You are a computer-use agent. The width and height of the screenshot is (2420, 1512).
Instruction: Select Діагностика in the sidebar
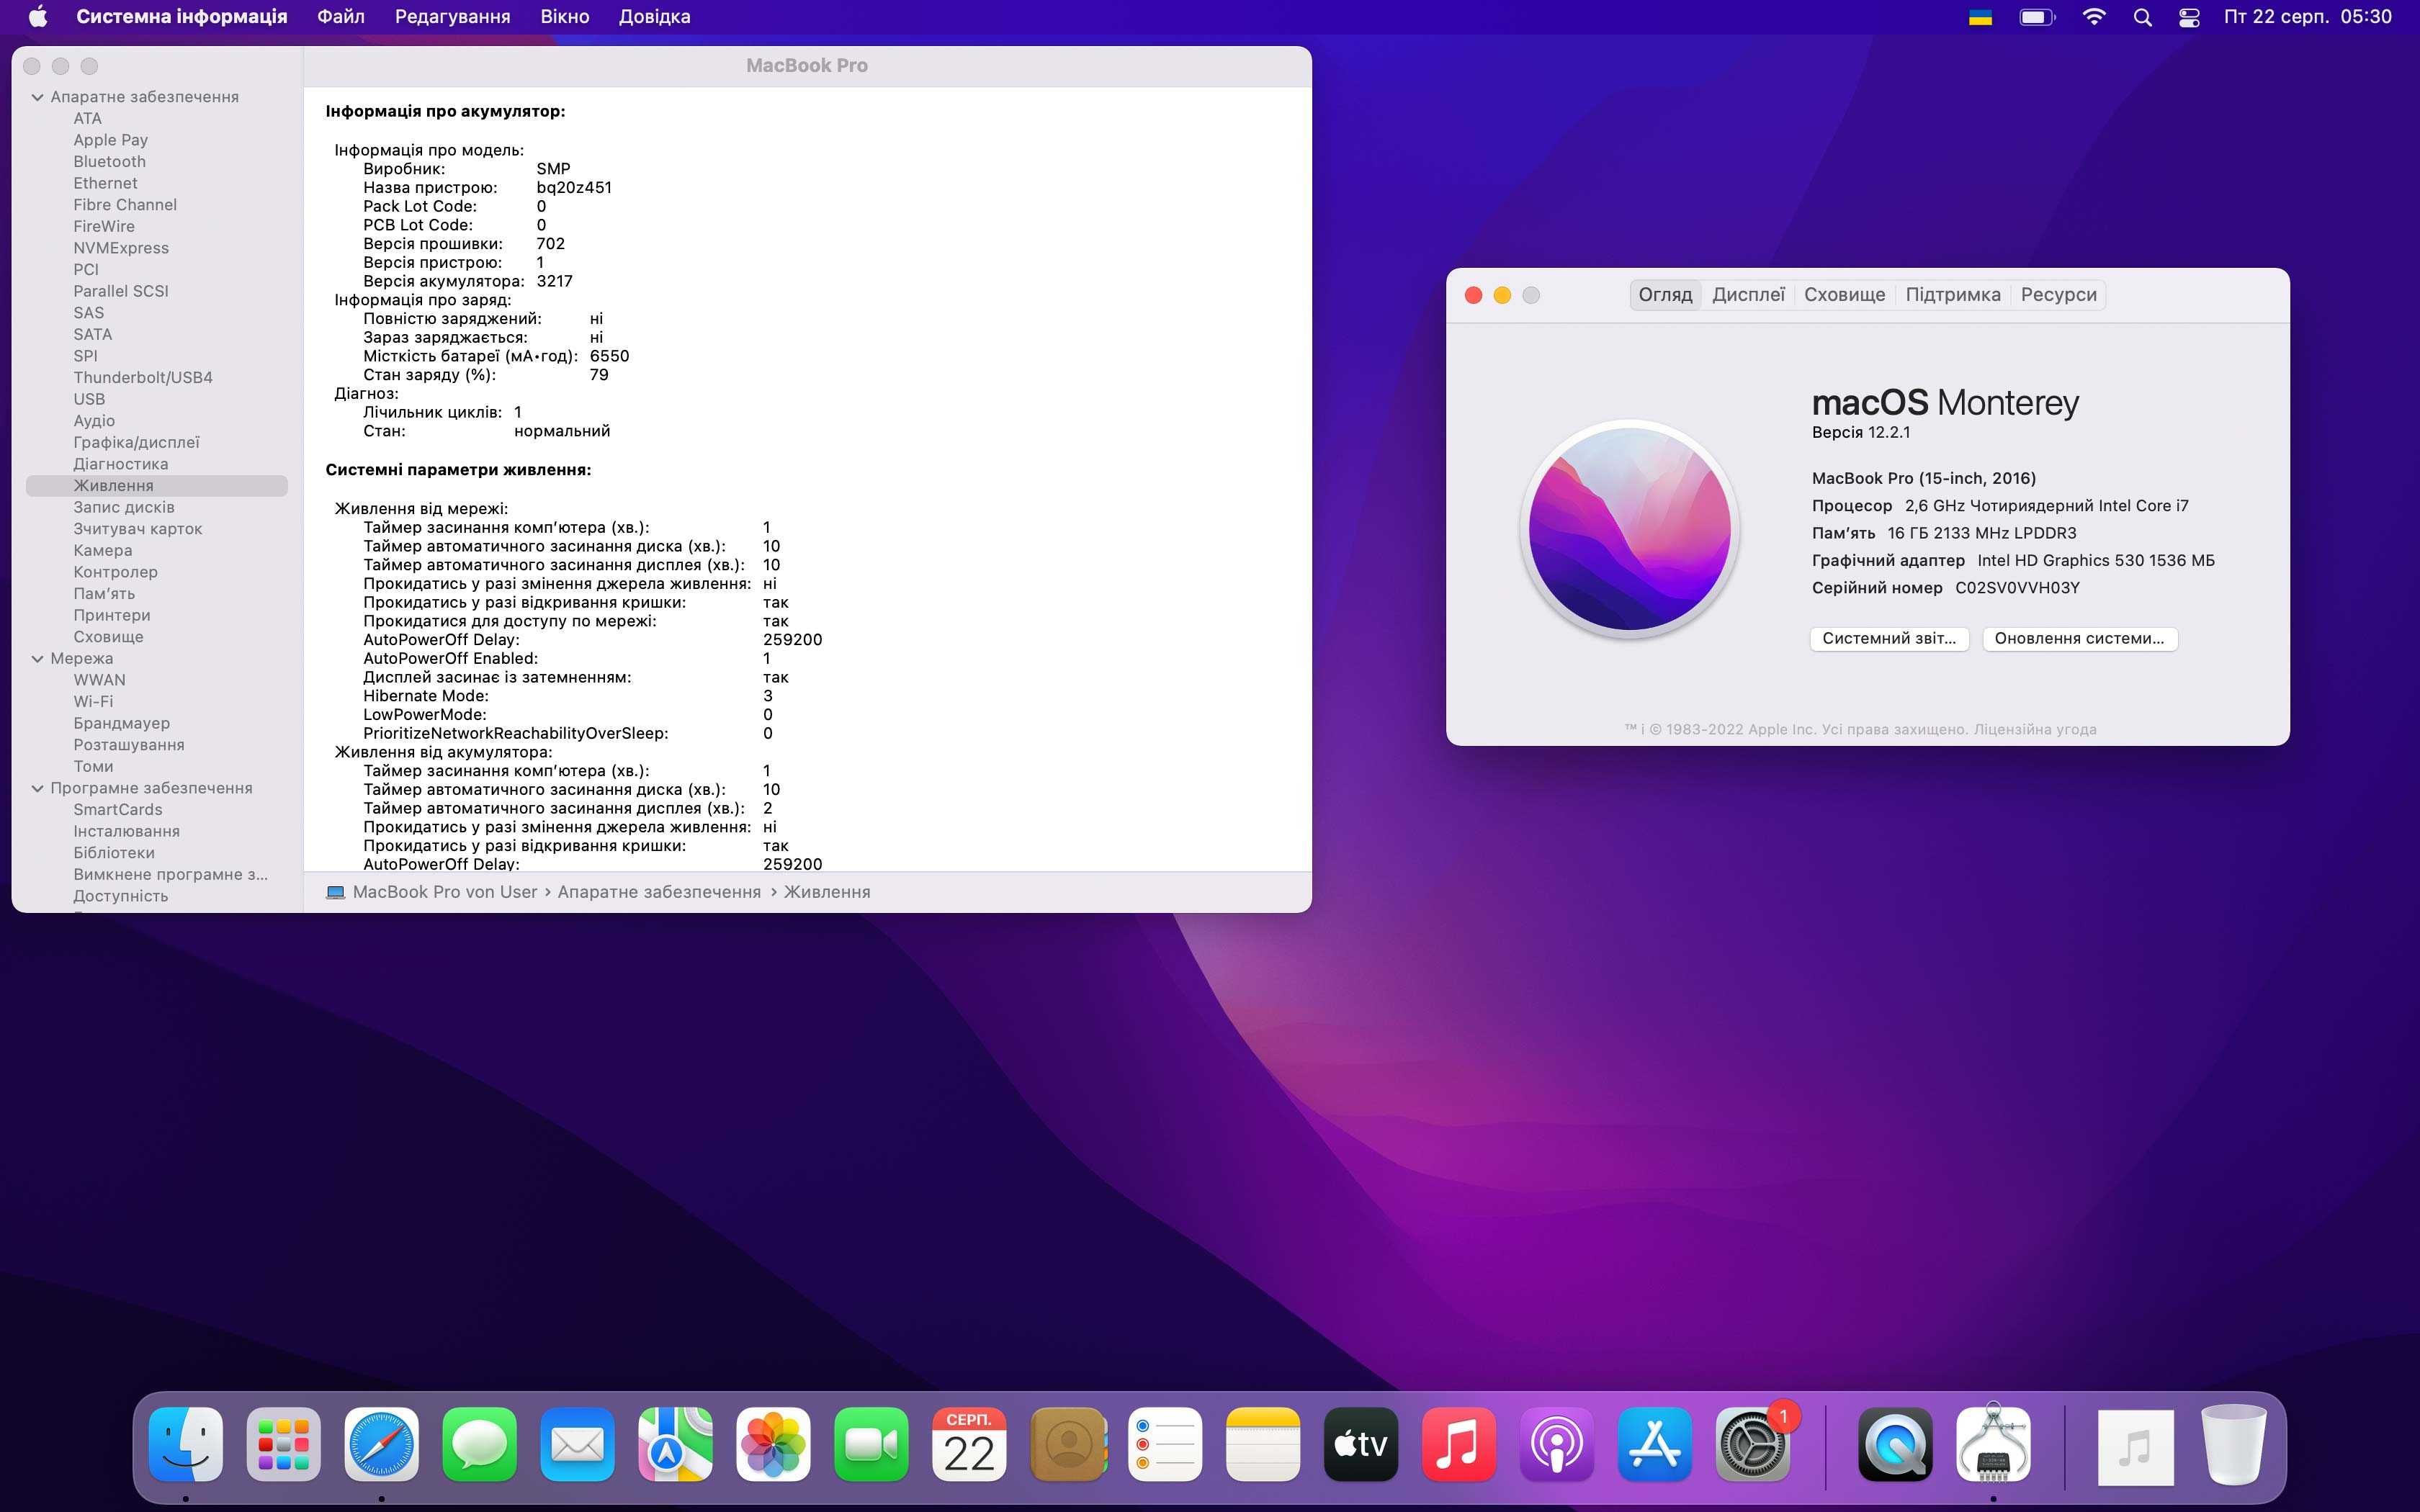click(x=120, y=464)
